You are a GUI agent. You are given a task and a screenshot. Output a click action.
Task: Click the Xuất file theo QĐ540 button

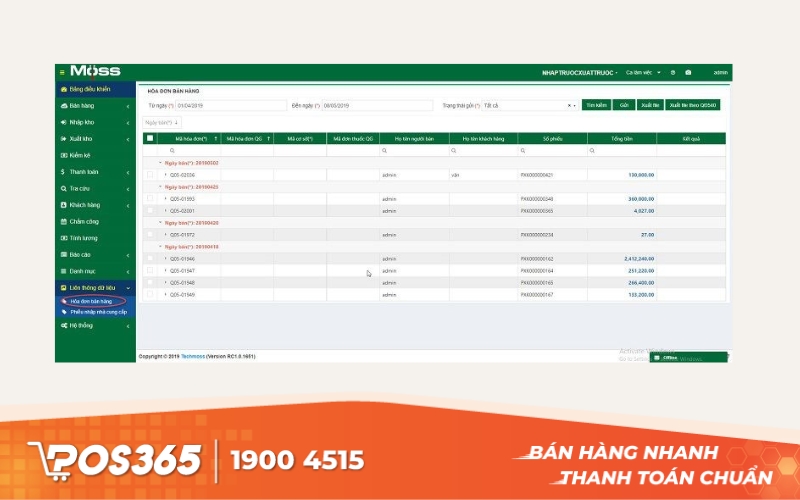click(x=692, y=105)
